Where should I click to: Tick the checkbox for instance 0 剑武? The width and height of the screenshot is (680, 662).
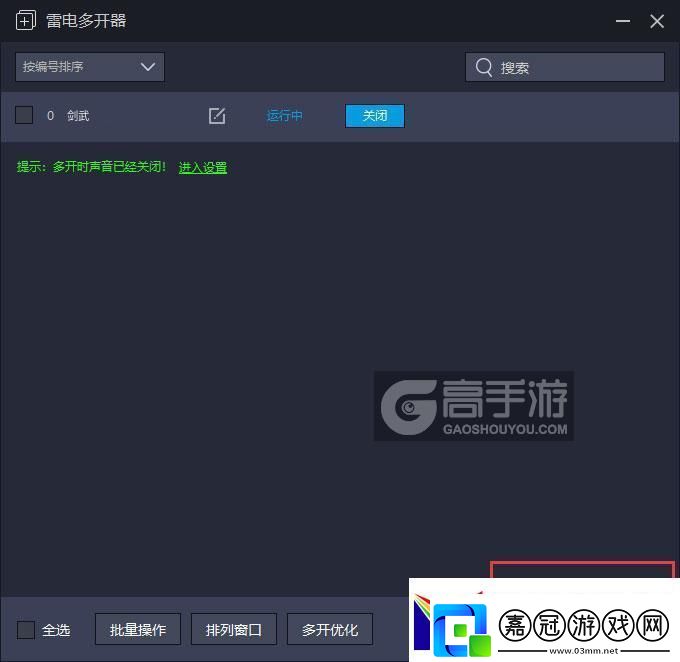pyautogui.click(x=24, y=115)
